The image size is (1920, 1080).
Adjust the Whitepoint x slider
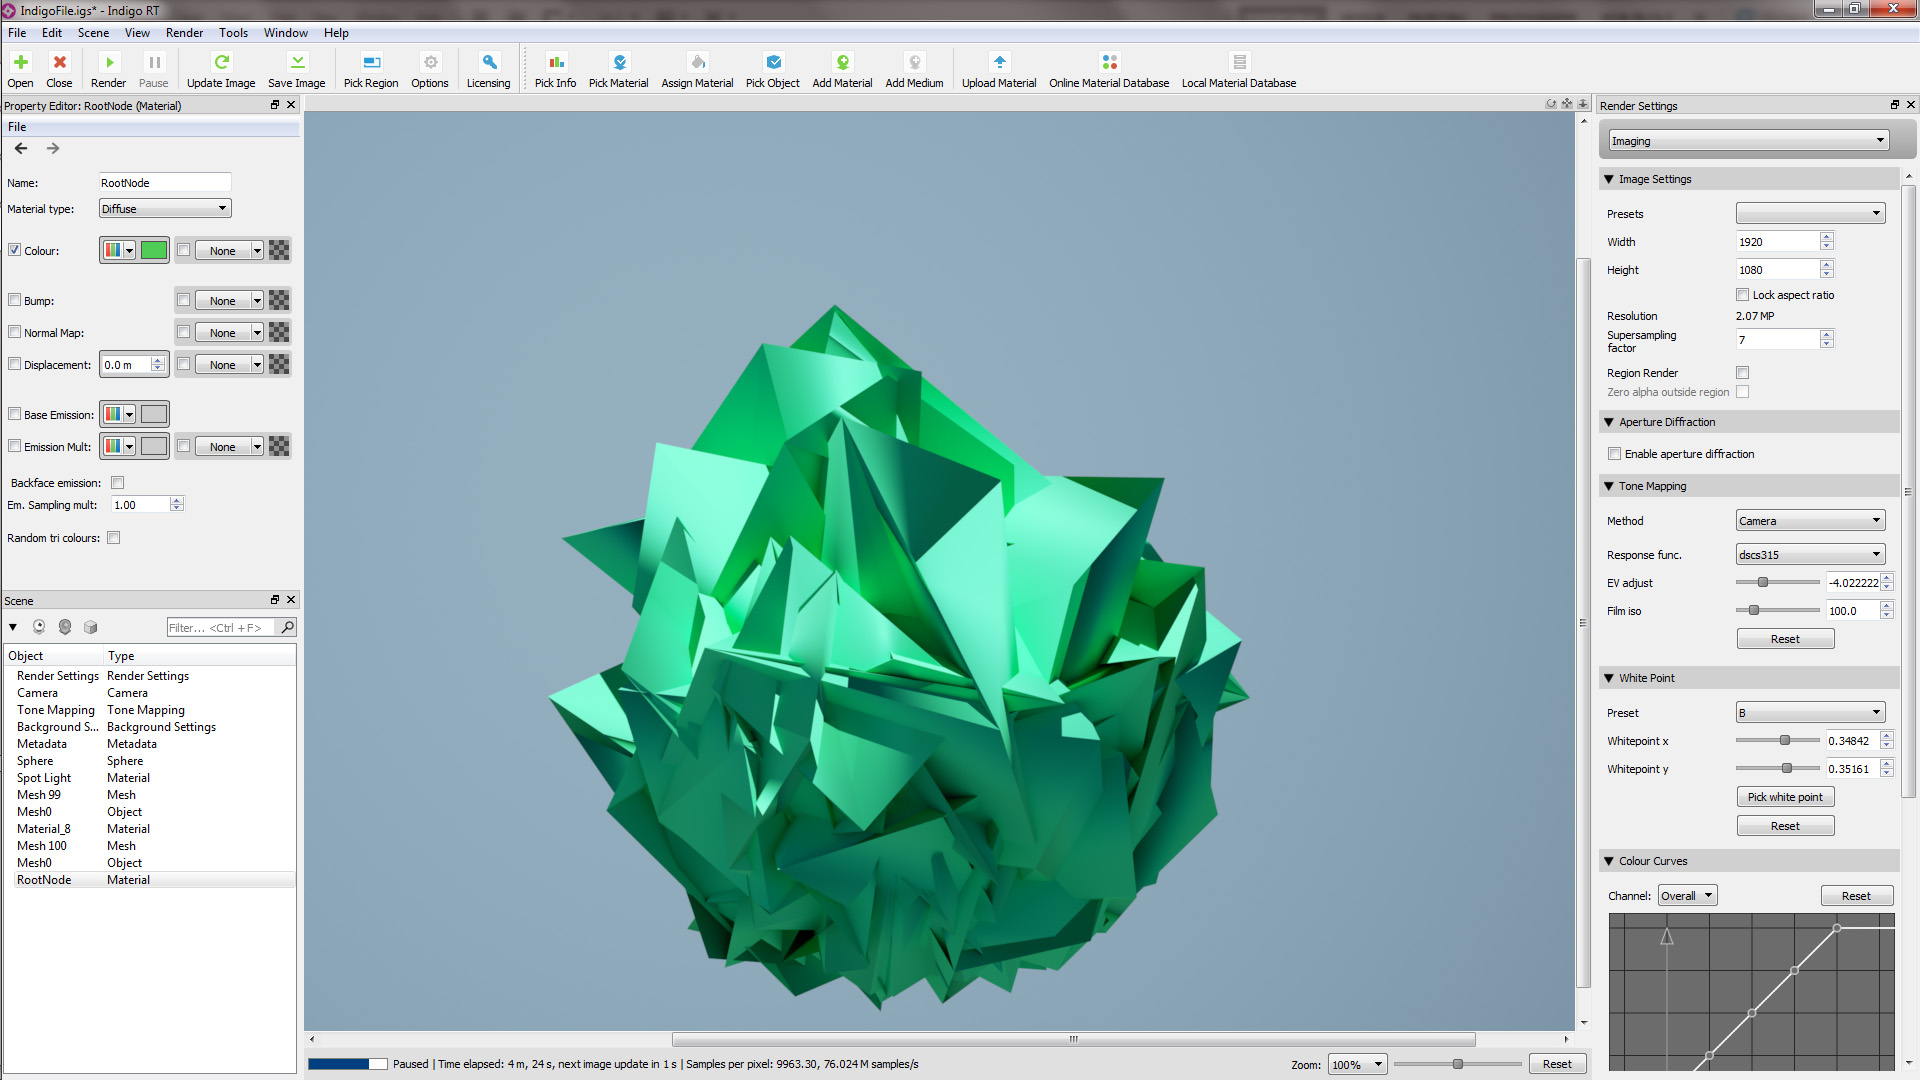1785,740
